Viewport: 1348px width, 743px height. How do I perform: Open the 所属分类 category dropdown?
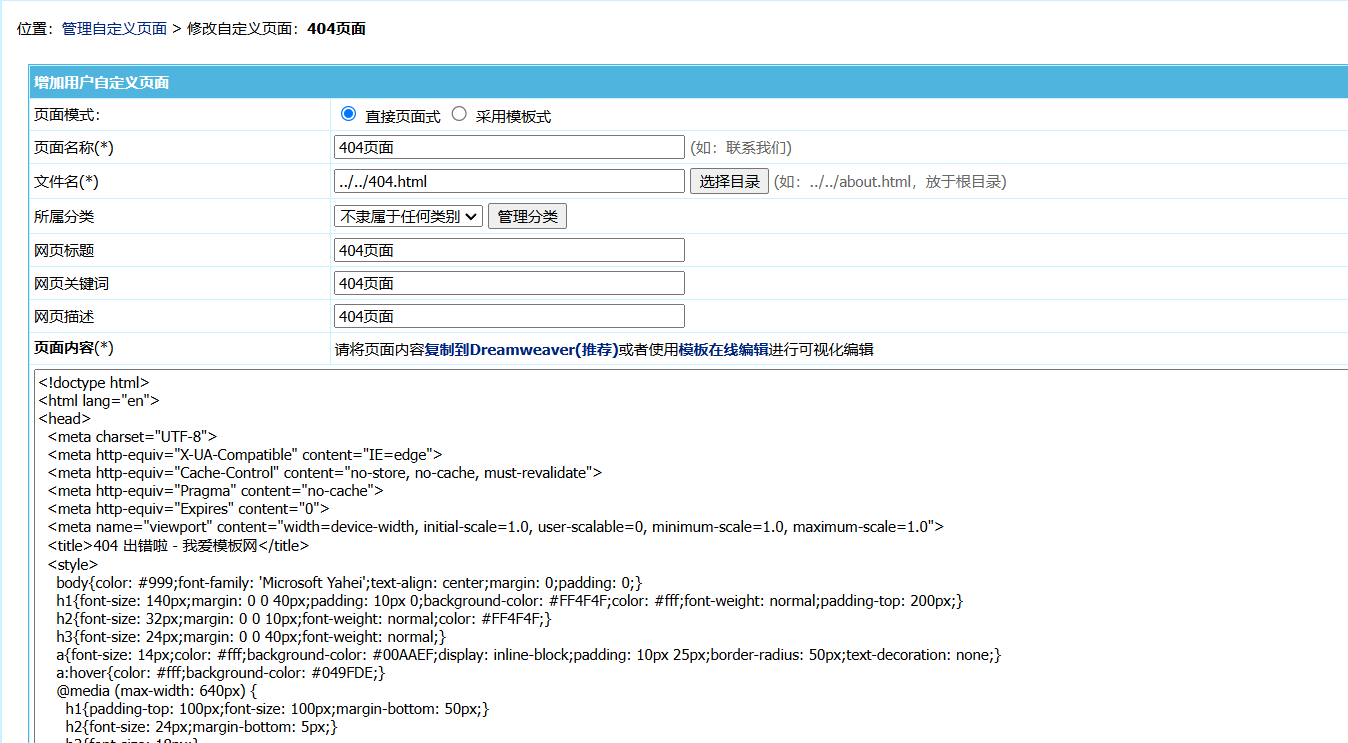pyautogui.click(x=408, y=216)
